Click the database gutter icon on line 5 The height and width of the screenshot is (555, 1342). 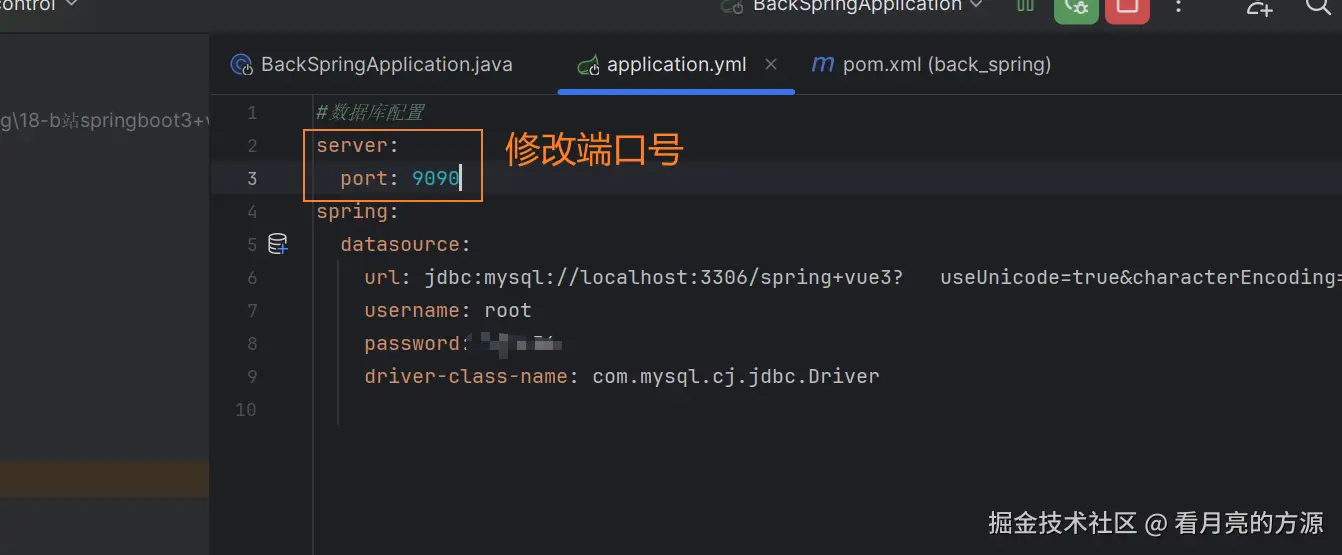click(278, 244)
